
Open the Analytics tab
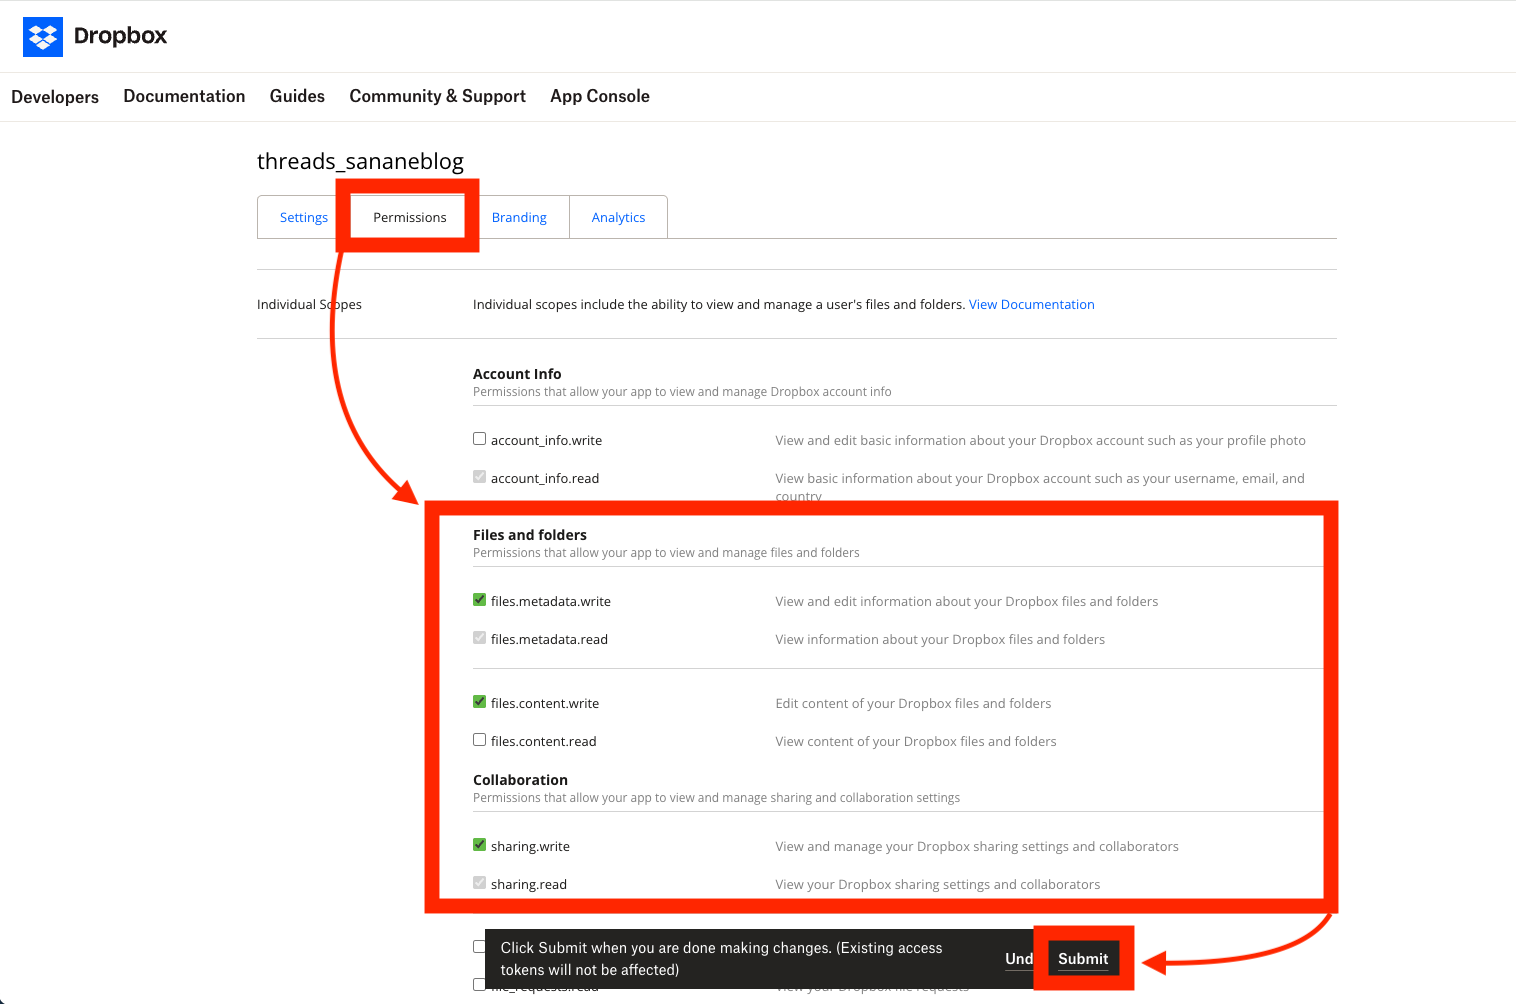[x=618, y=217]
